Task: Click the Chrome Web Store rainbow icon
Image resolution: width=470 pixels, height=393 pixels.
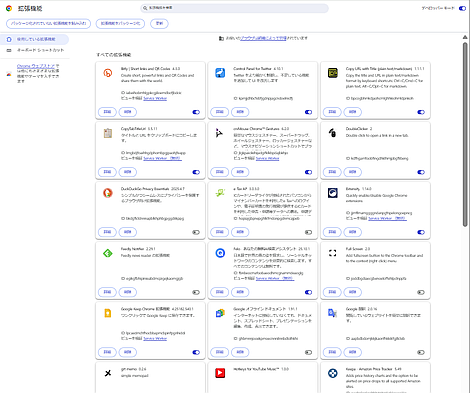Action: click(x=9, y=74)
